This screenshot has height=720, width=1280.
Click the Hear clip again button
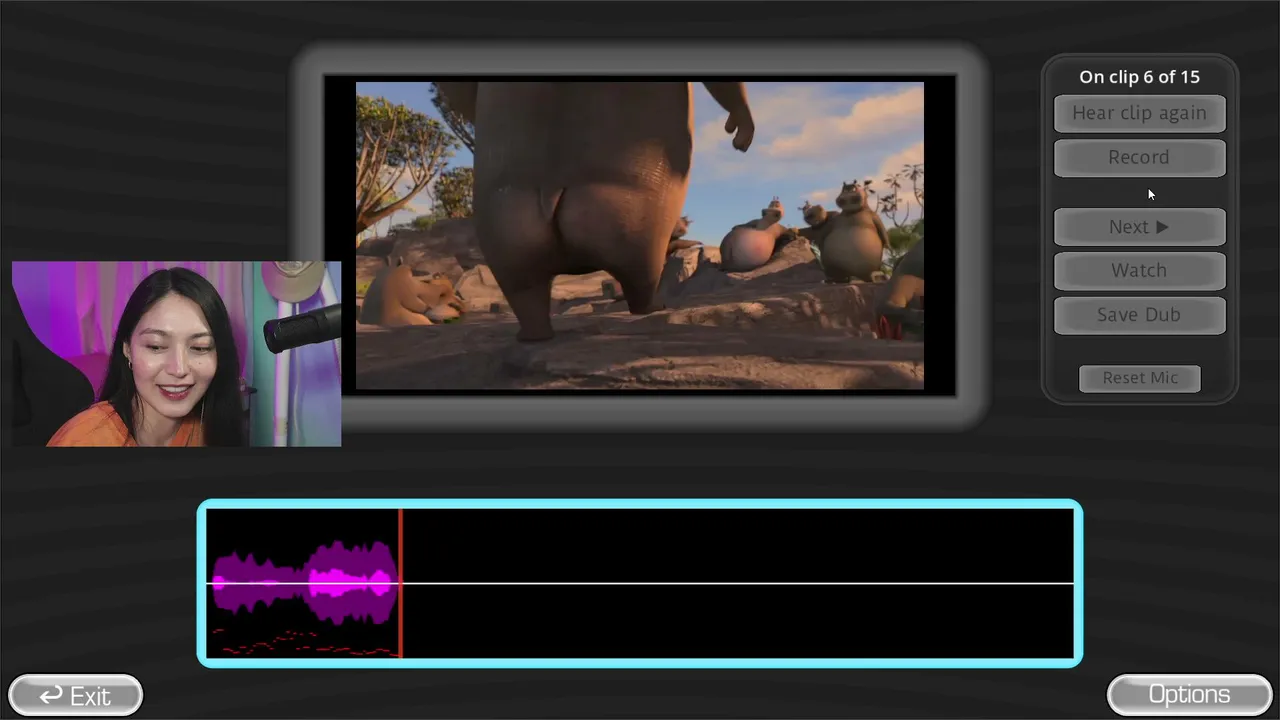coord(1139,113)
